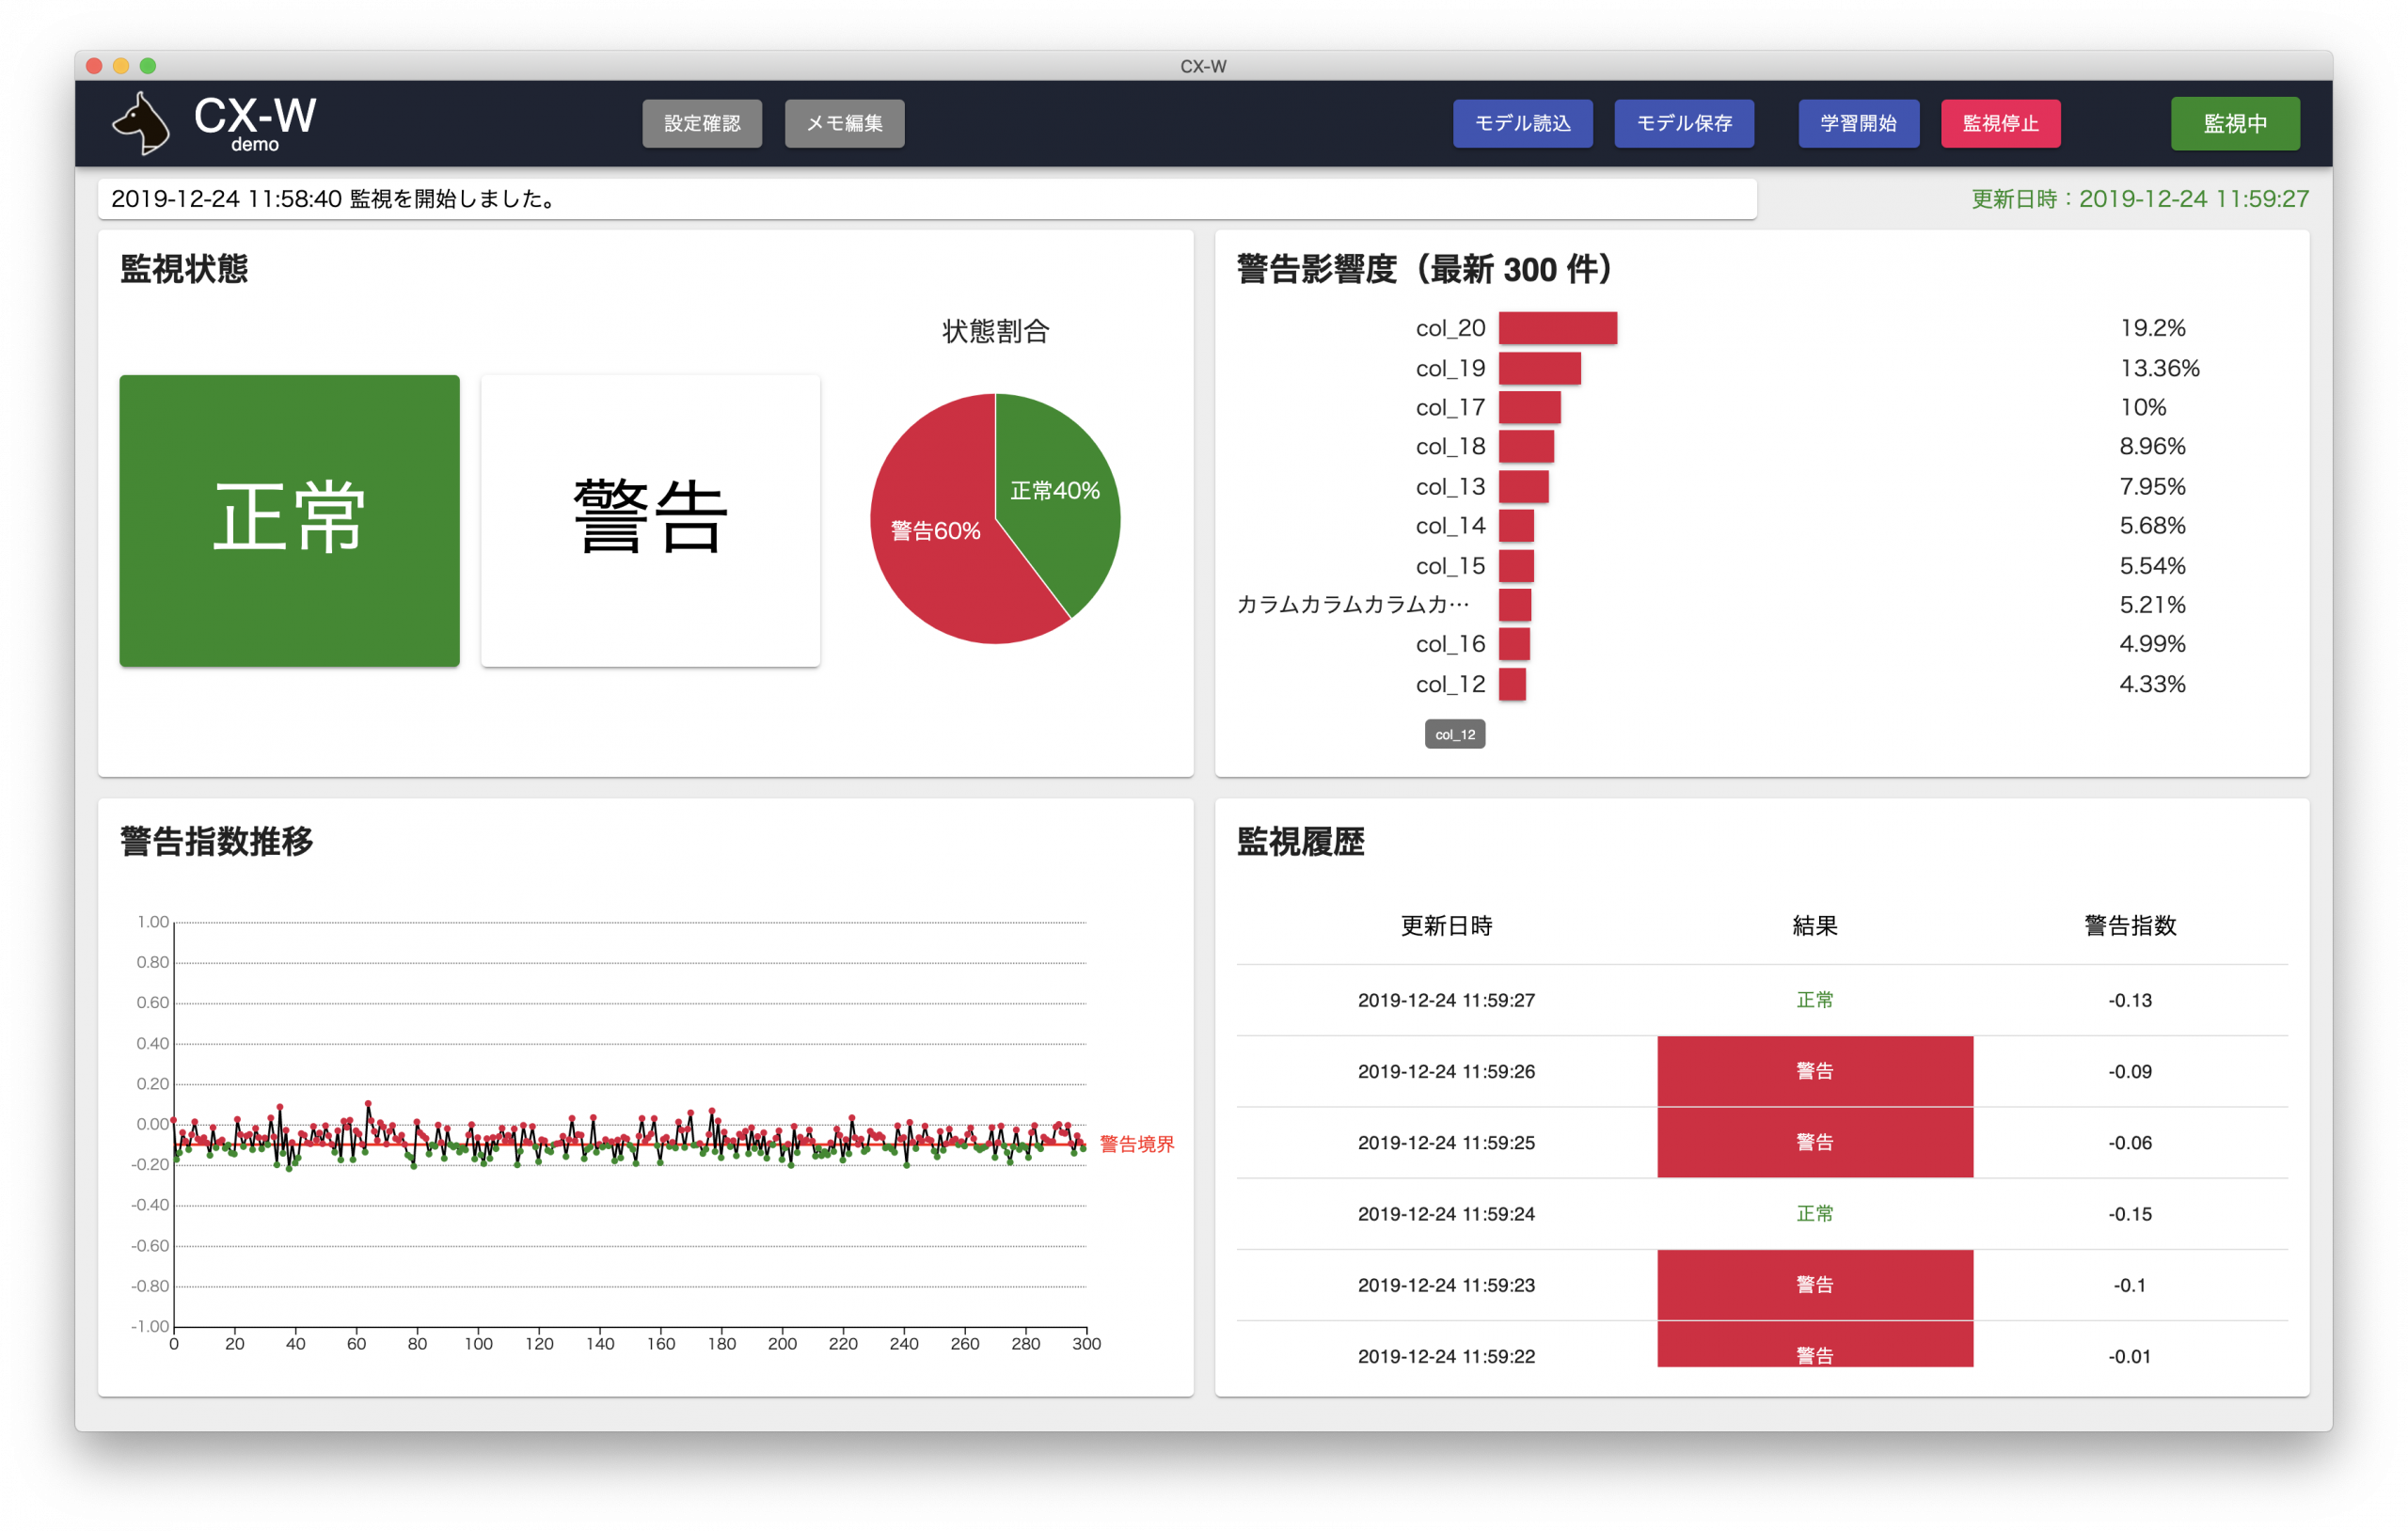Click the truncated カラムカラム column label
The image size is (2408, 1531).
pos(1352,604)
